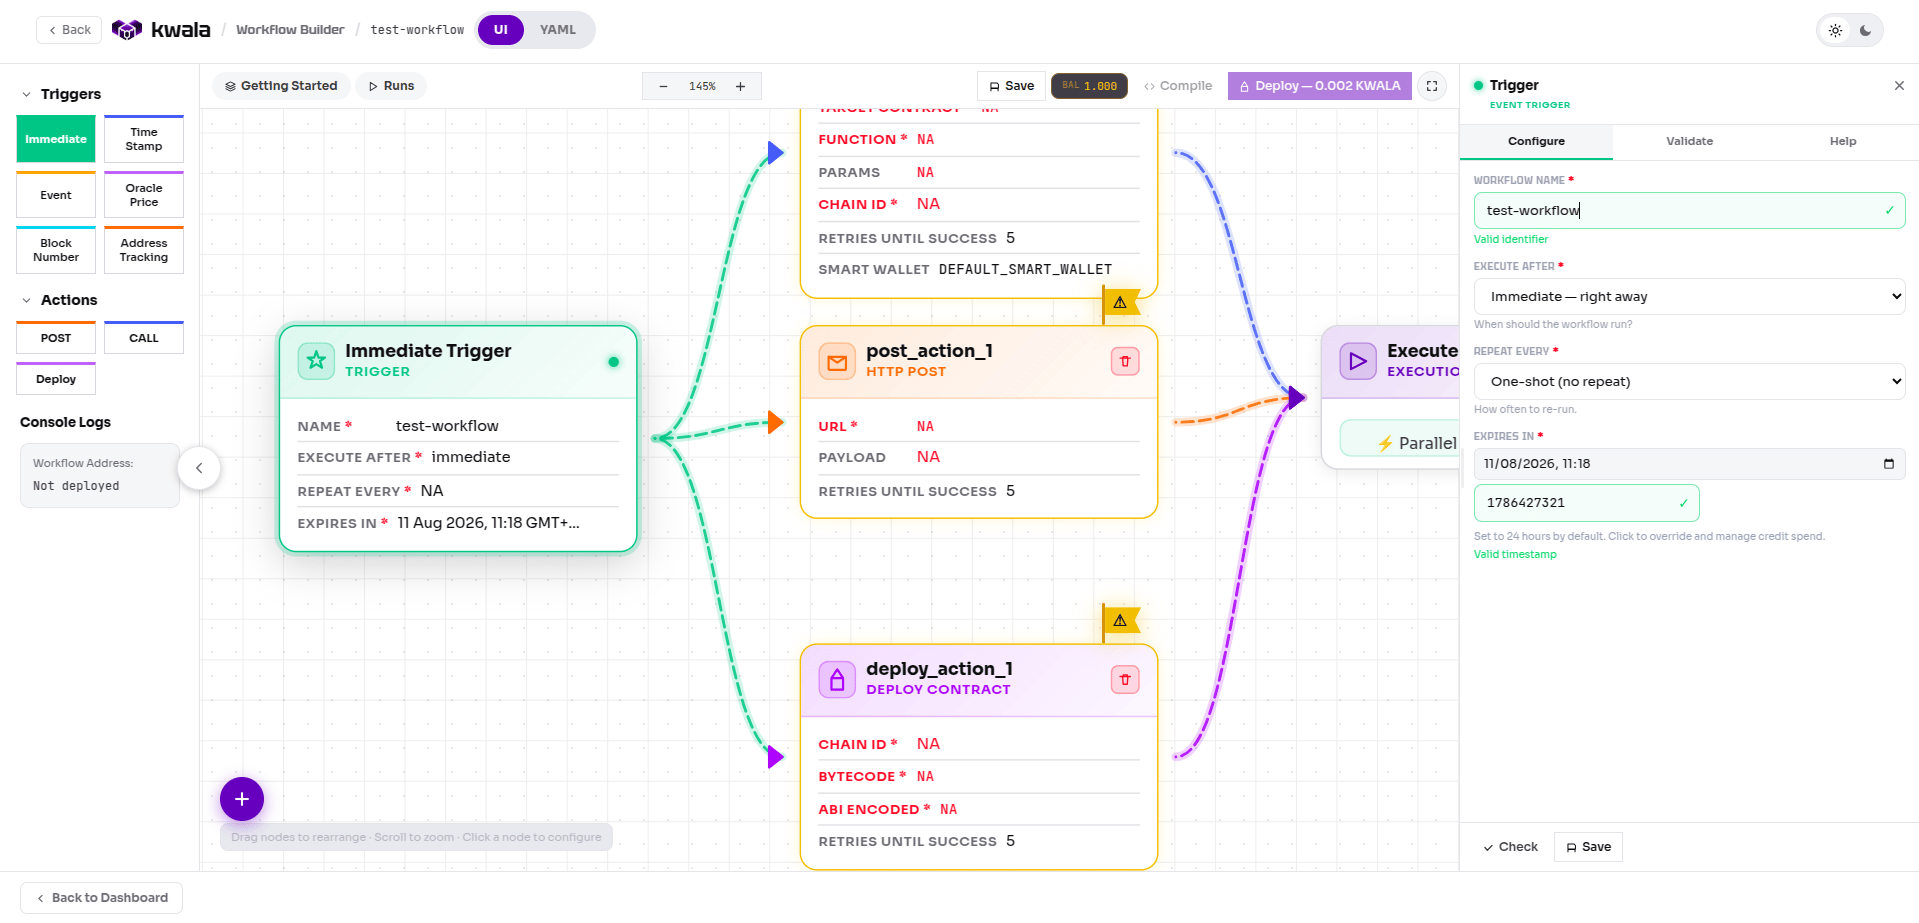1919x923 pixels.
Task: Close the Trigger configuration panel
Action: pos(1899,86)
